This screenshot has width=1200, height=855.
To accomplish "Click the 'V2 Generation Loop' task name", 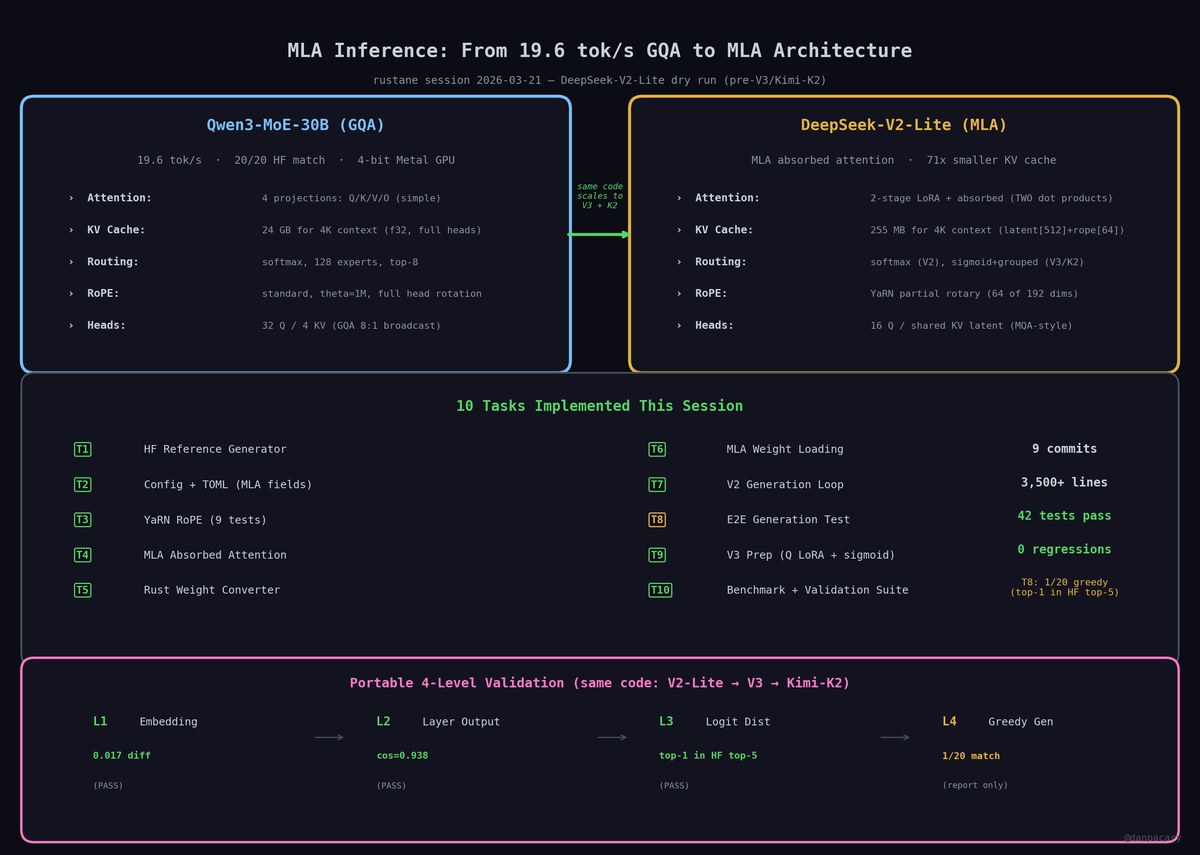I will (785, 484).
